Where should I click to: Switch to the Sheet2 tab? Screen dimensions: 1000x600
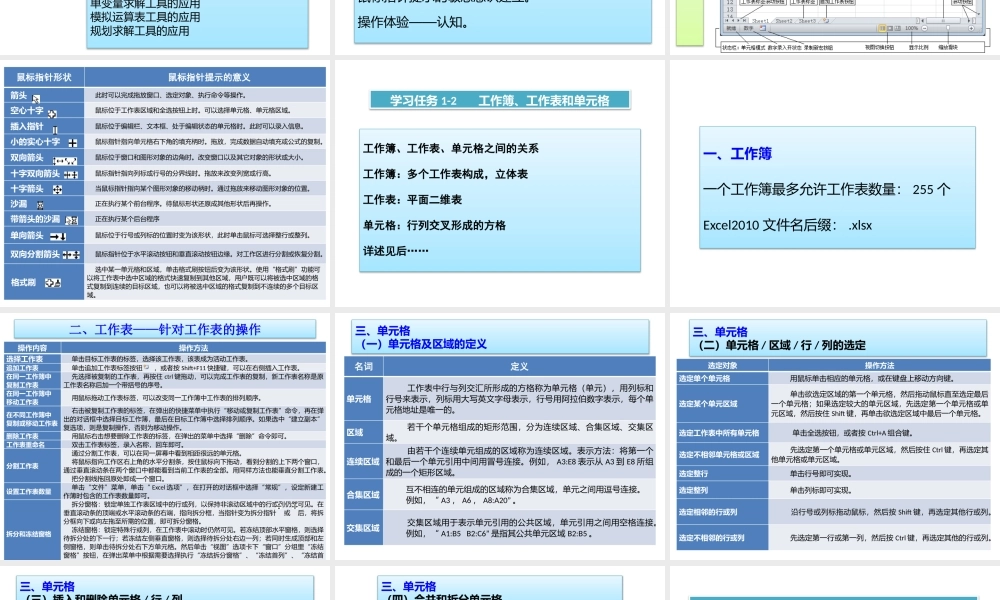784,21
